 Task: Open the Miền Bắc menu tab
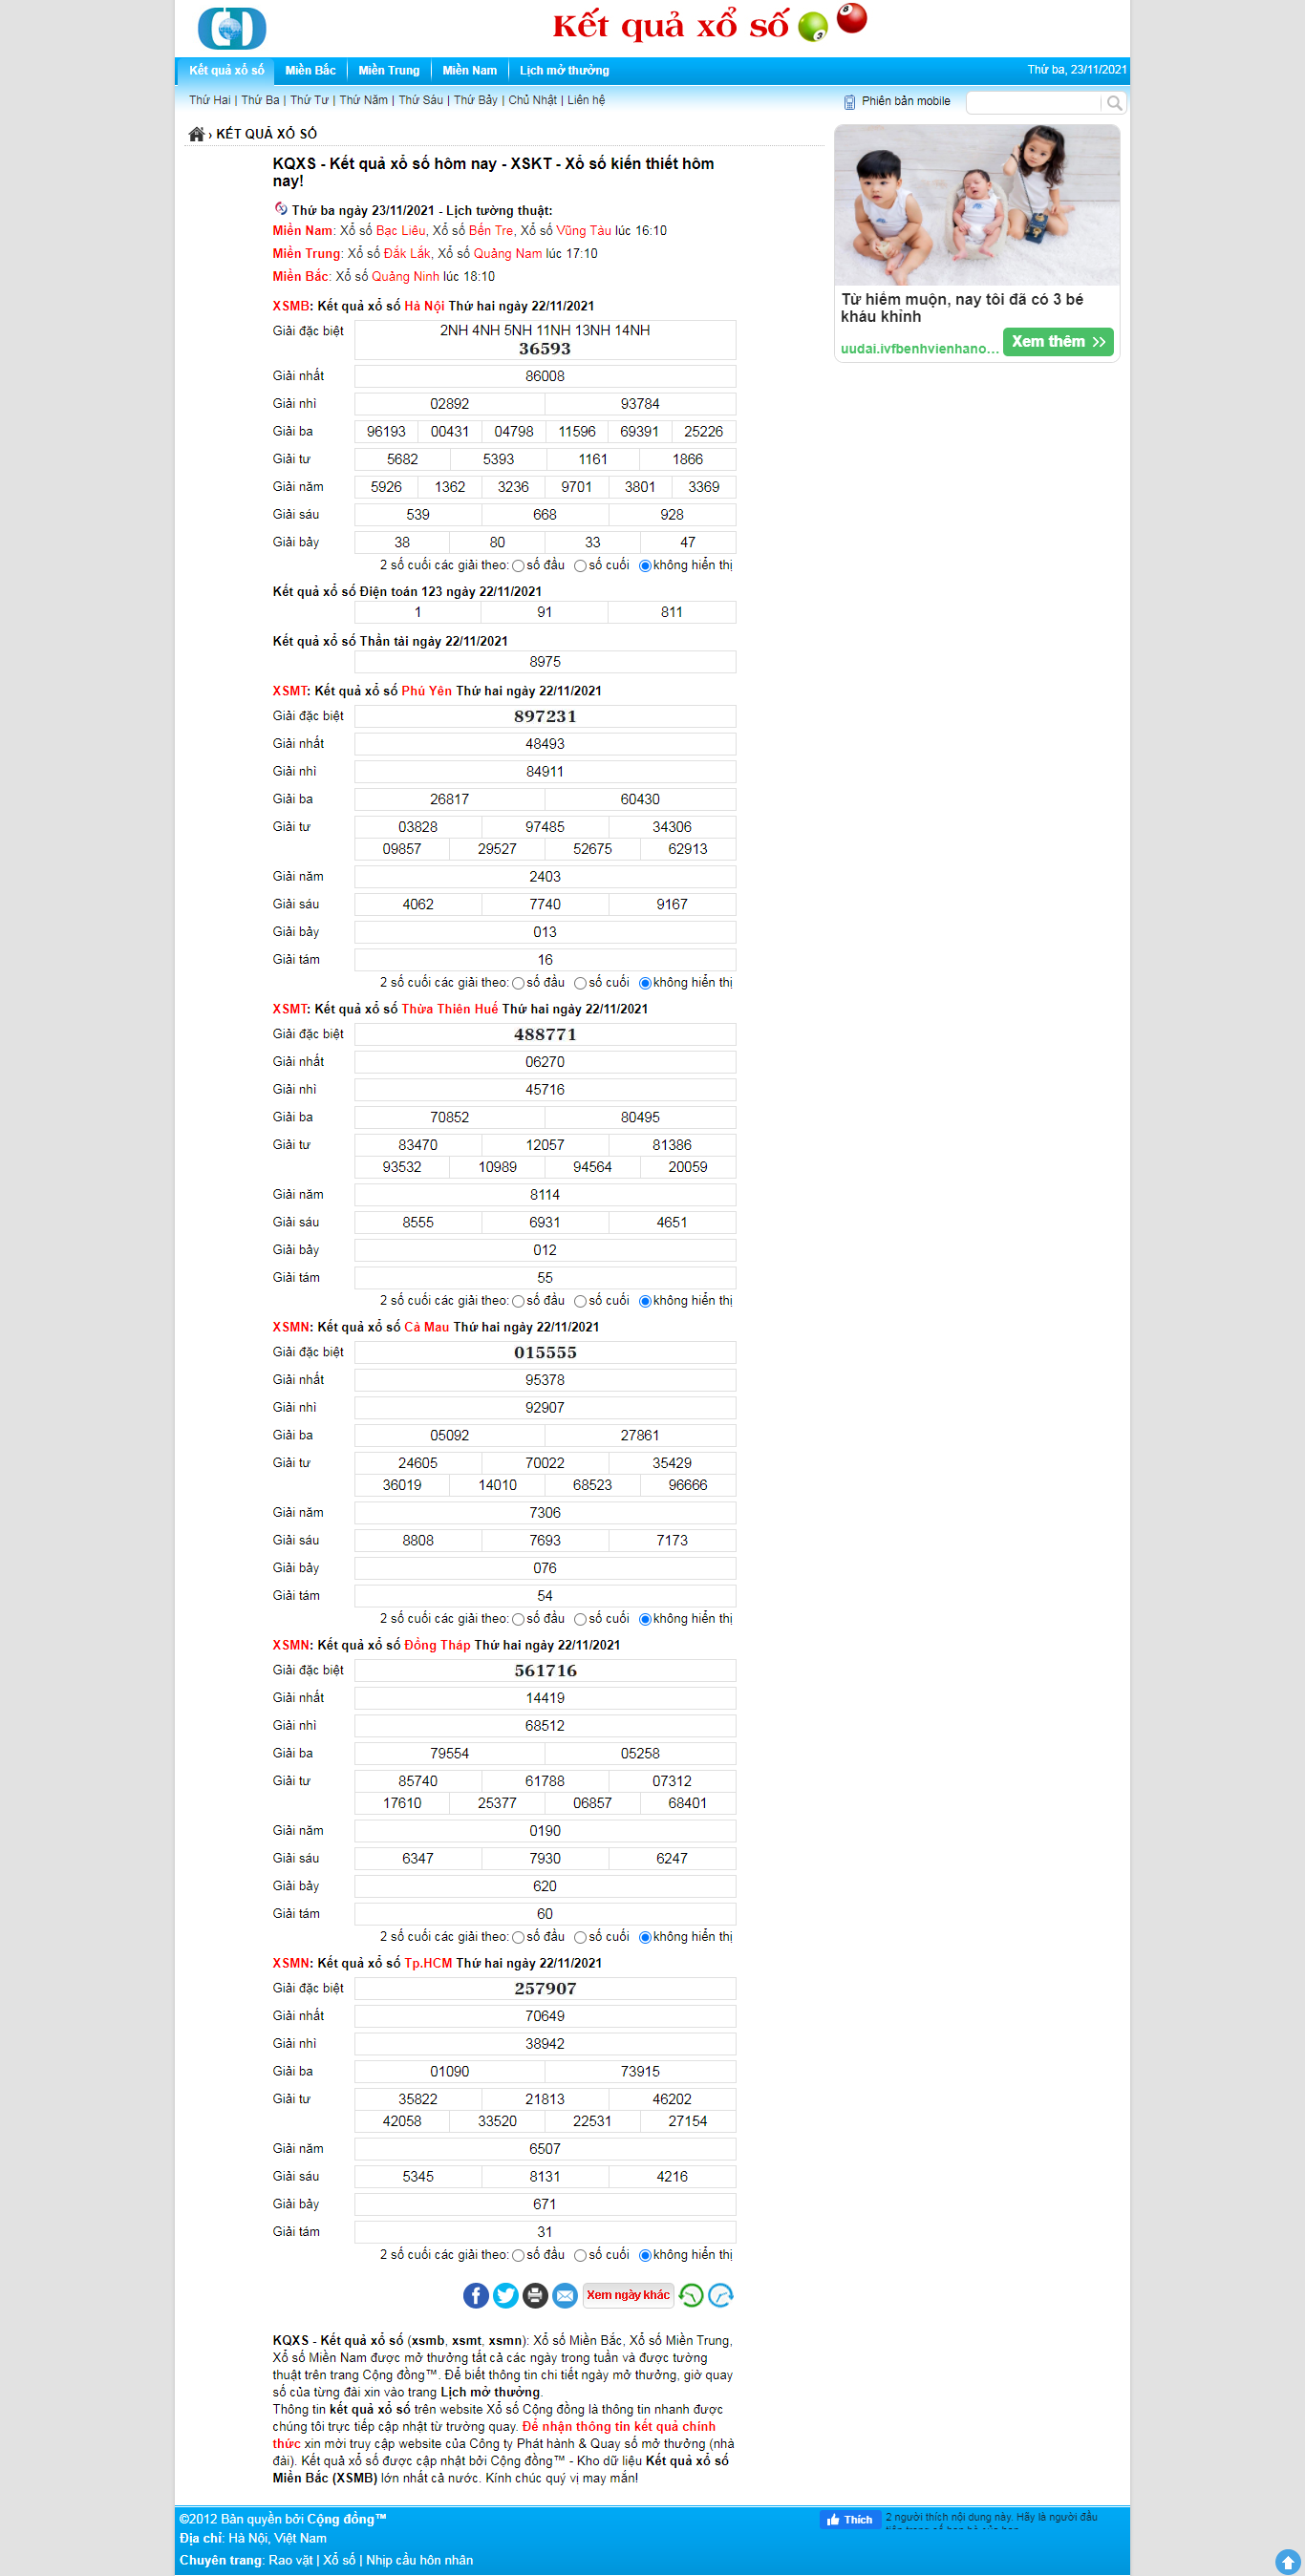[x=310, y=70]
